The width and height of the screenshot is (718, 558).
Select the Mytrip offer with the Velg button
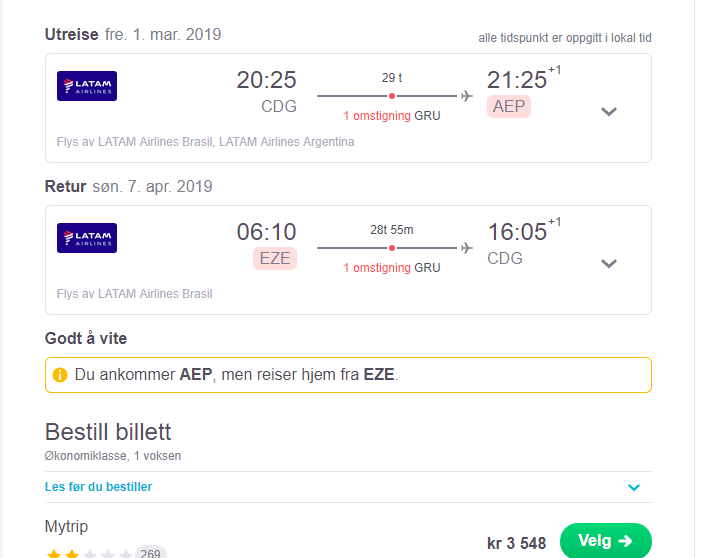click(x=605, y=541)
